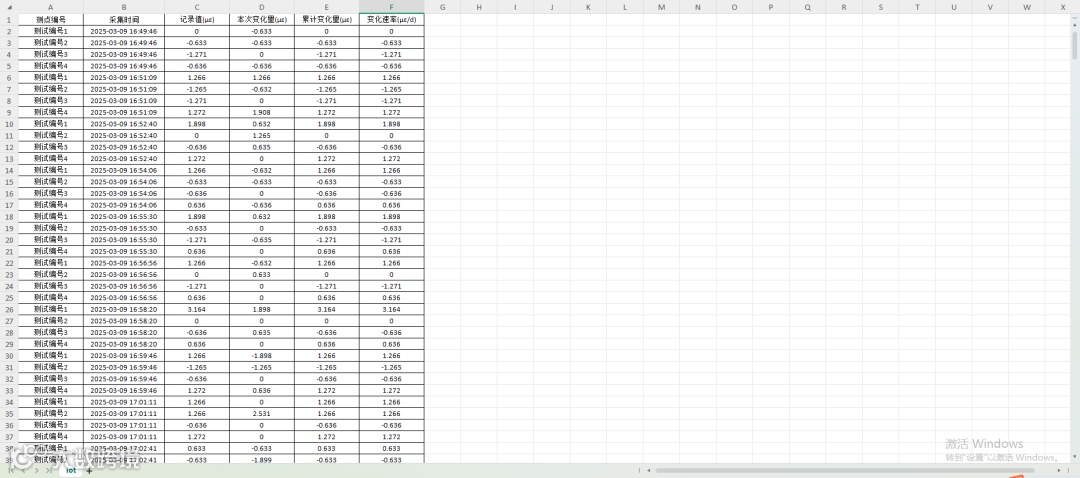Click 3.164 in the 累计变化量 column

click(x=326, y=309)
